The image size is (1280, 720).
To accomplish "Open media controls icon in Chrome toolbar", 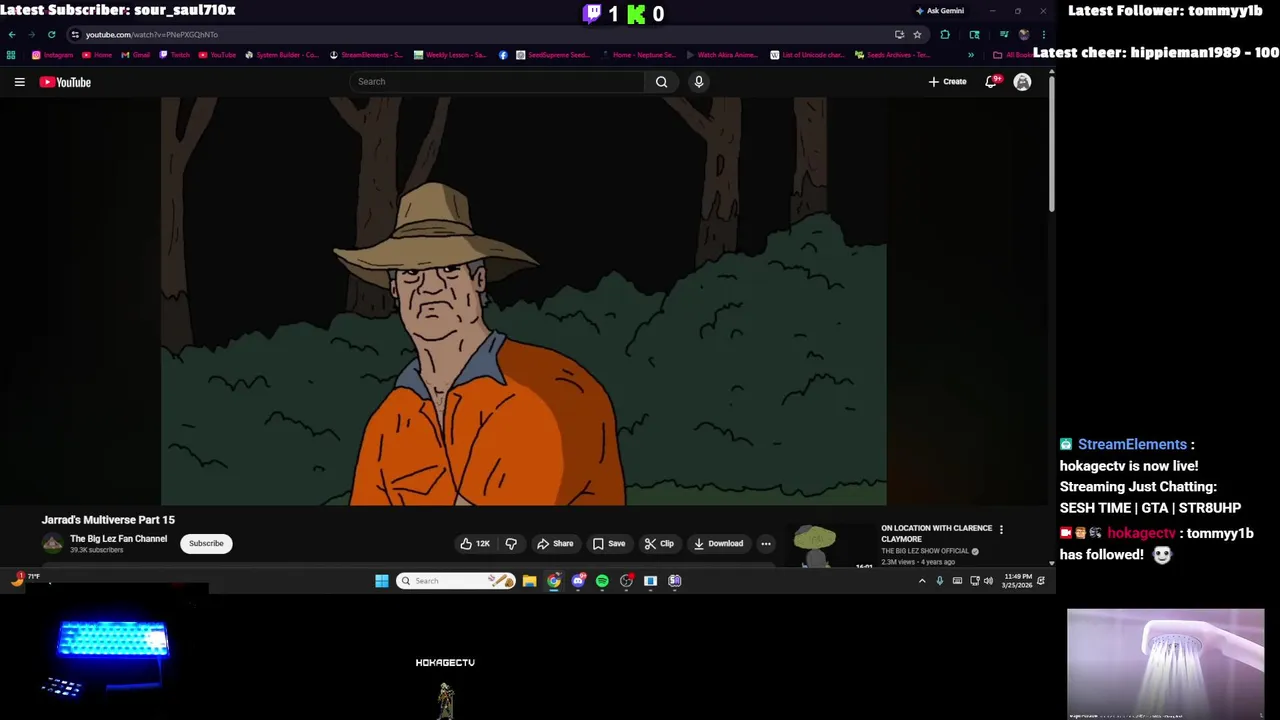I will (1004, 35).
